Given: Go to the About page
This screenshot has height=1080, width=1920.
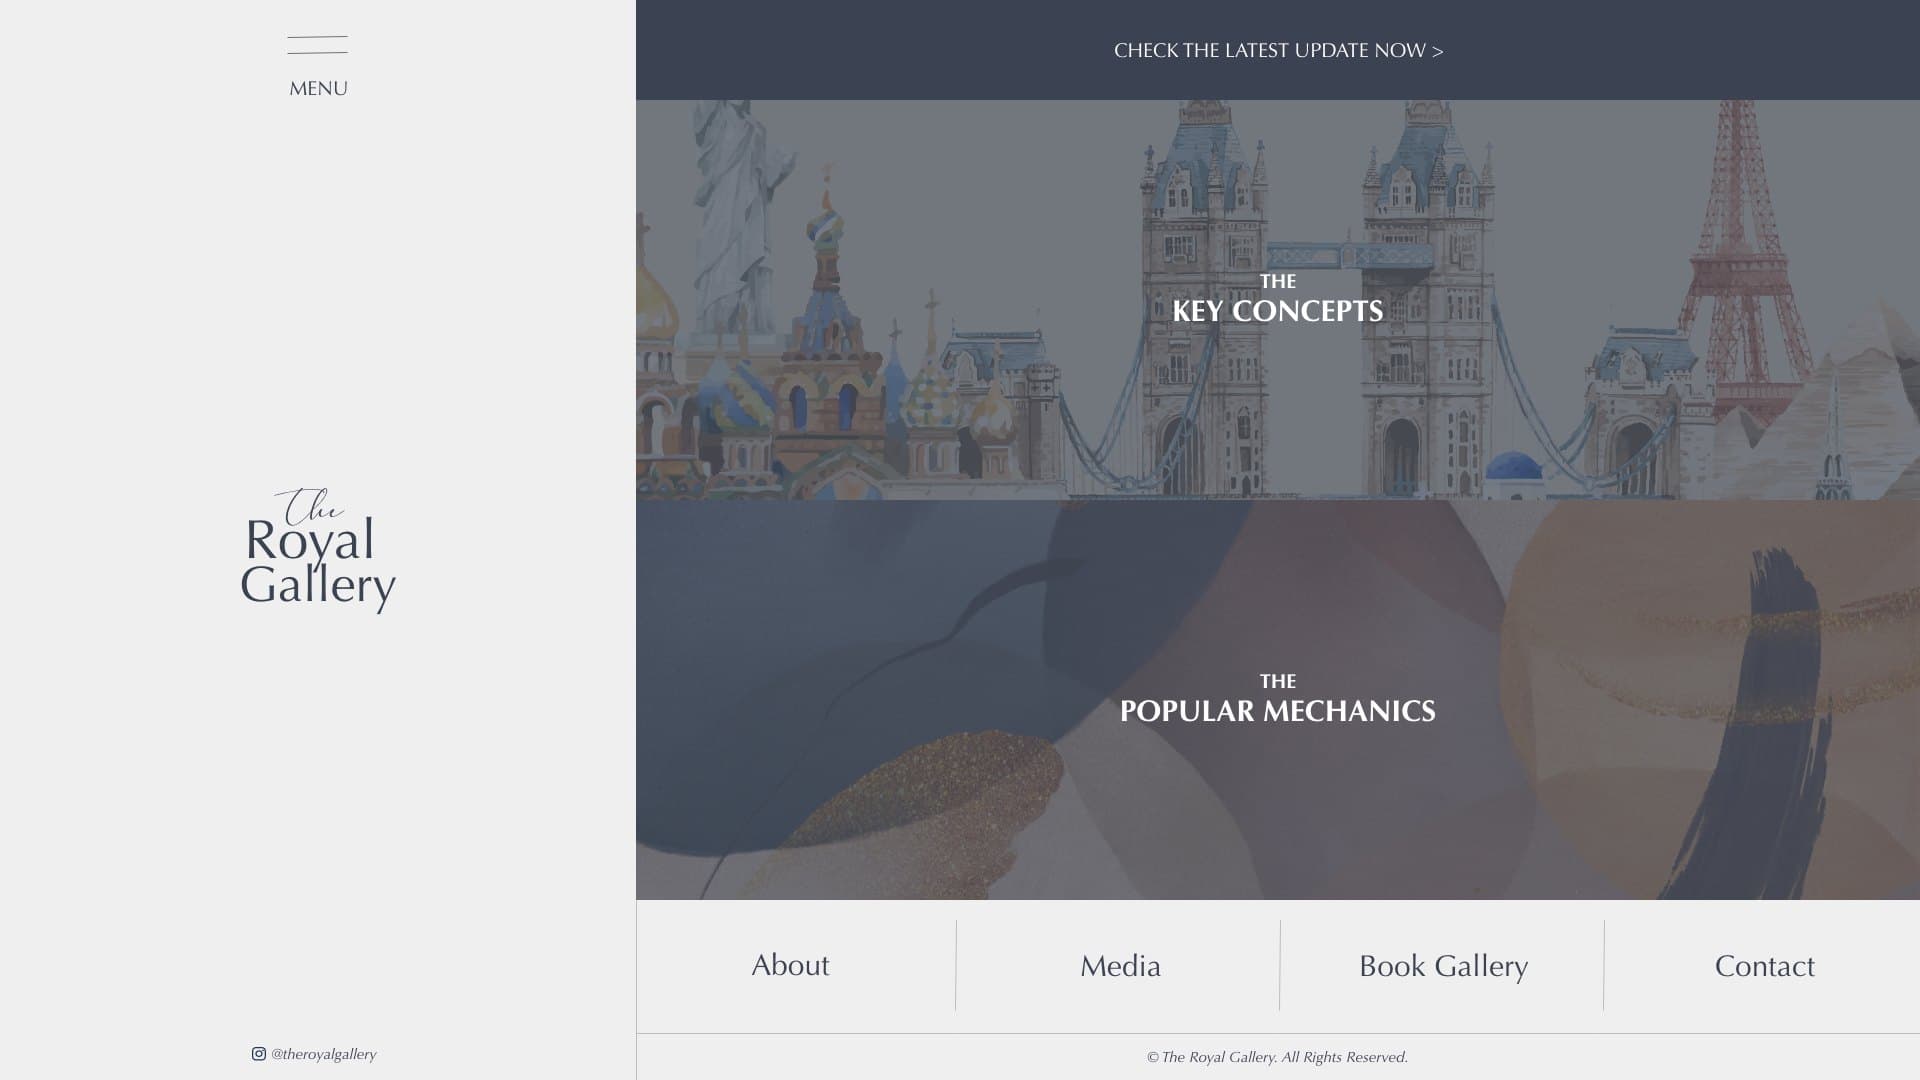Looking at the screenshot, I should (x=790, y=965).
